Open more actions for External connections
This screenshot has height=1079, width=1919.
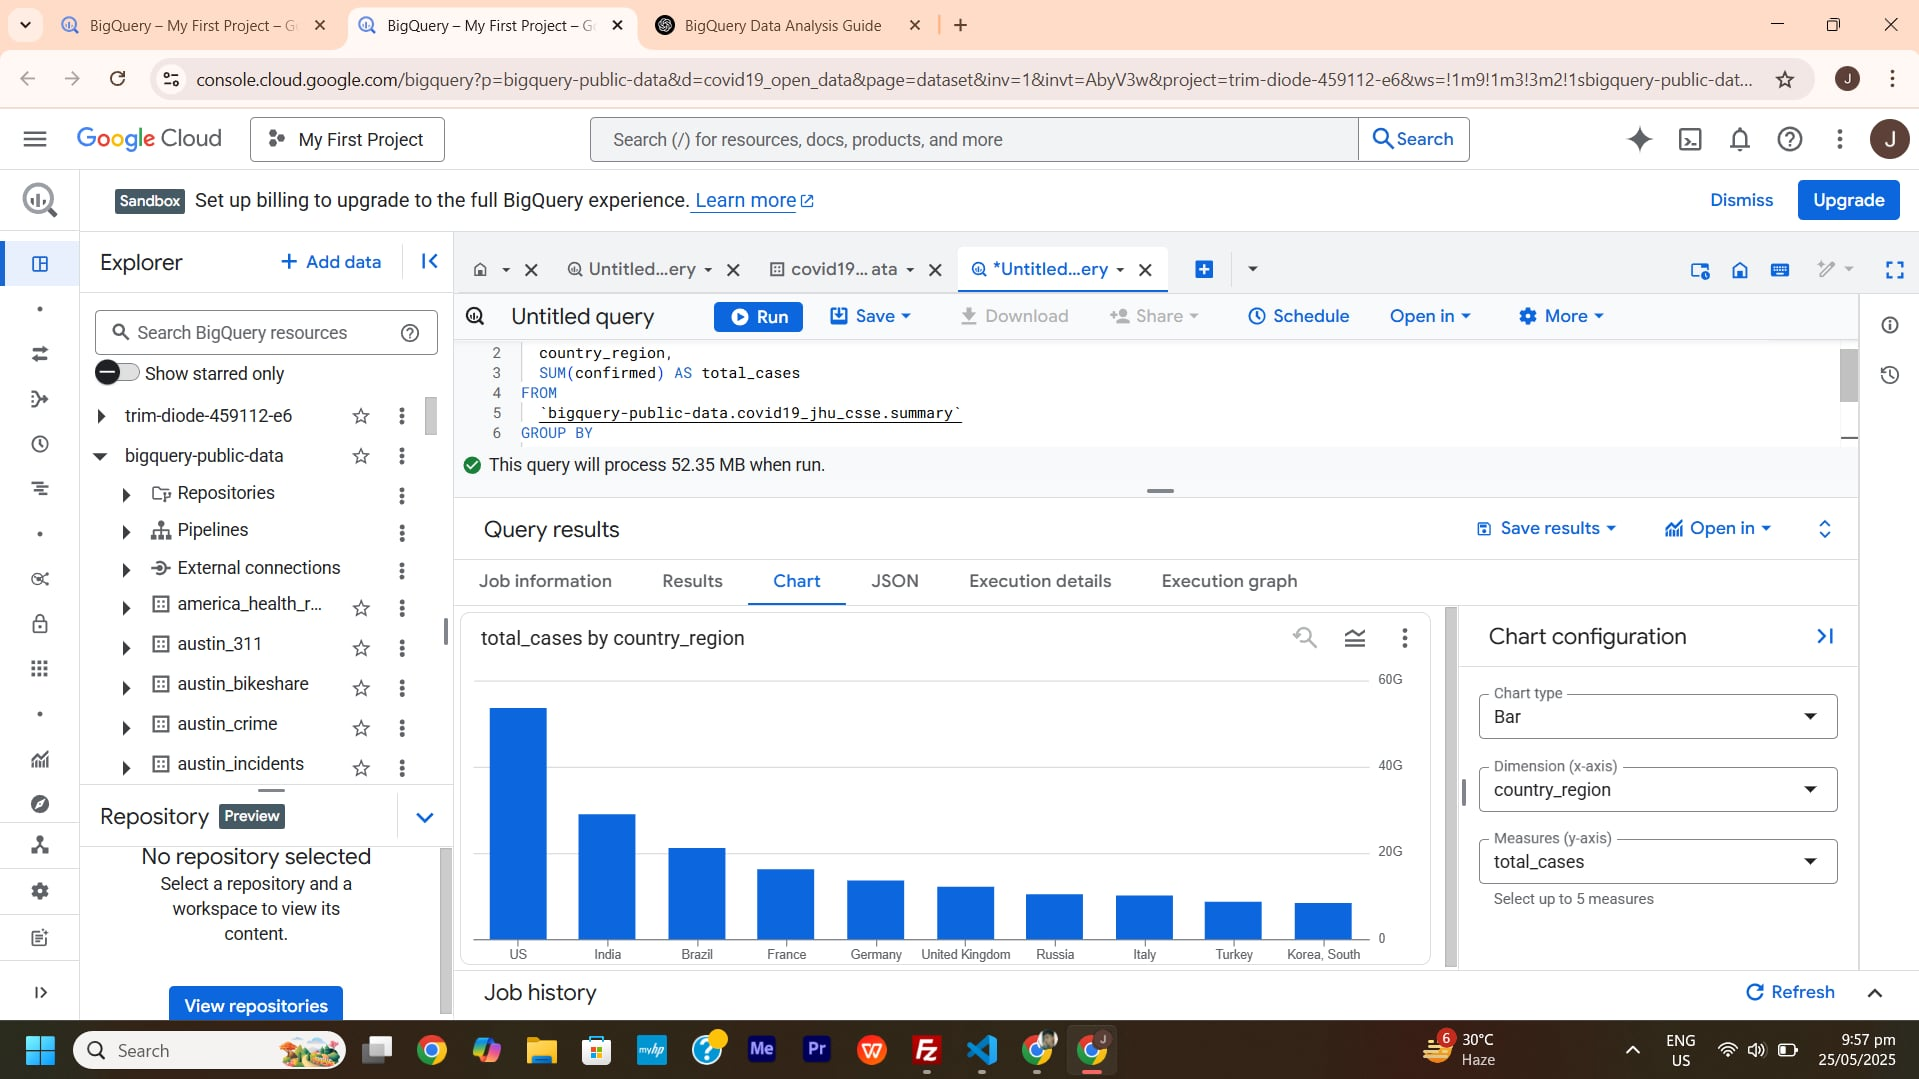click(402, 570)
